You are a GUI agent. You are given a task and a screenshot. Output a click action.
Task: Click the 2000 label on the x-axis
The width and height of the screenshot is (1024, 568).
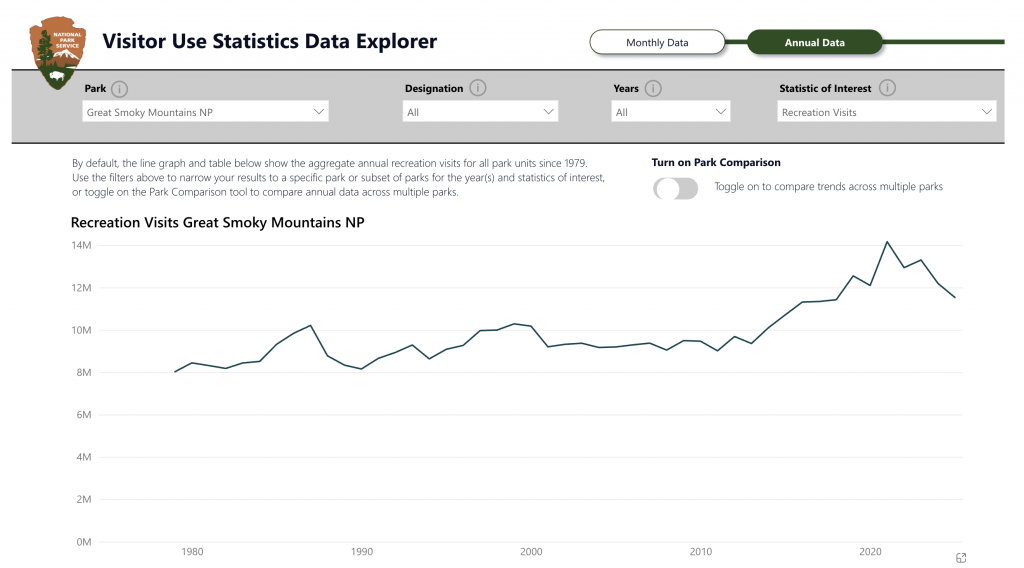(532, 551)
